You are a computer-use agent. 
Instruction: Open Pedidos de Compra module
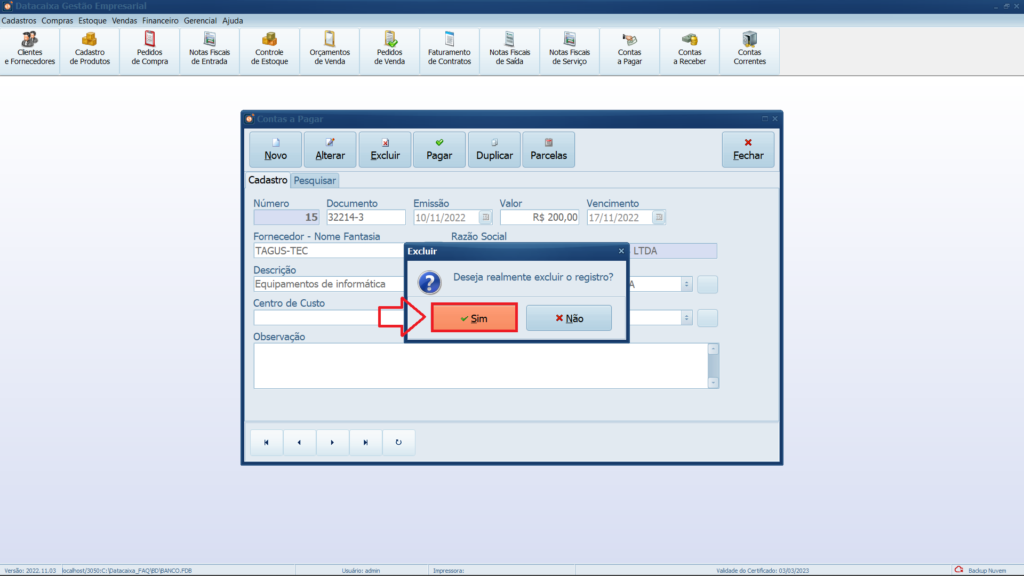coord(150,49)
